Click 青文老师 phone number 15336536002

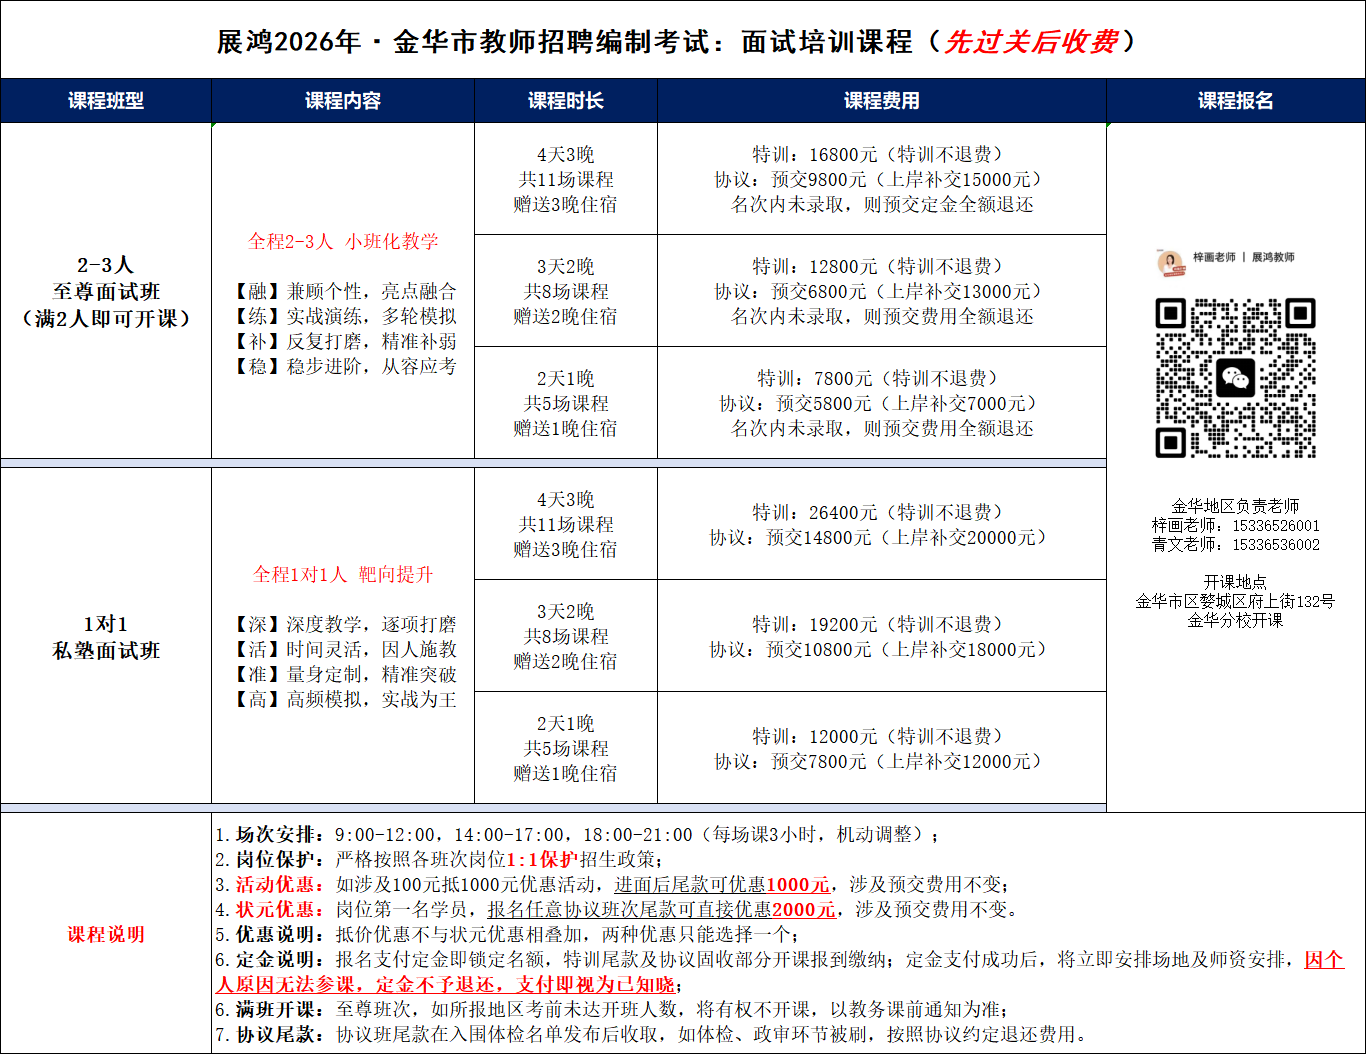[1276, 545]
